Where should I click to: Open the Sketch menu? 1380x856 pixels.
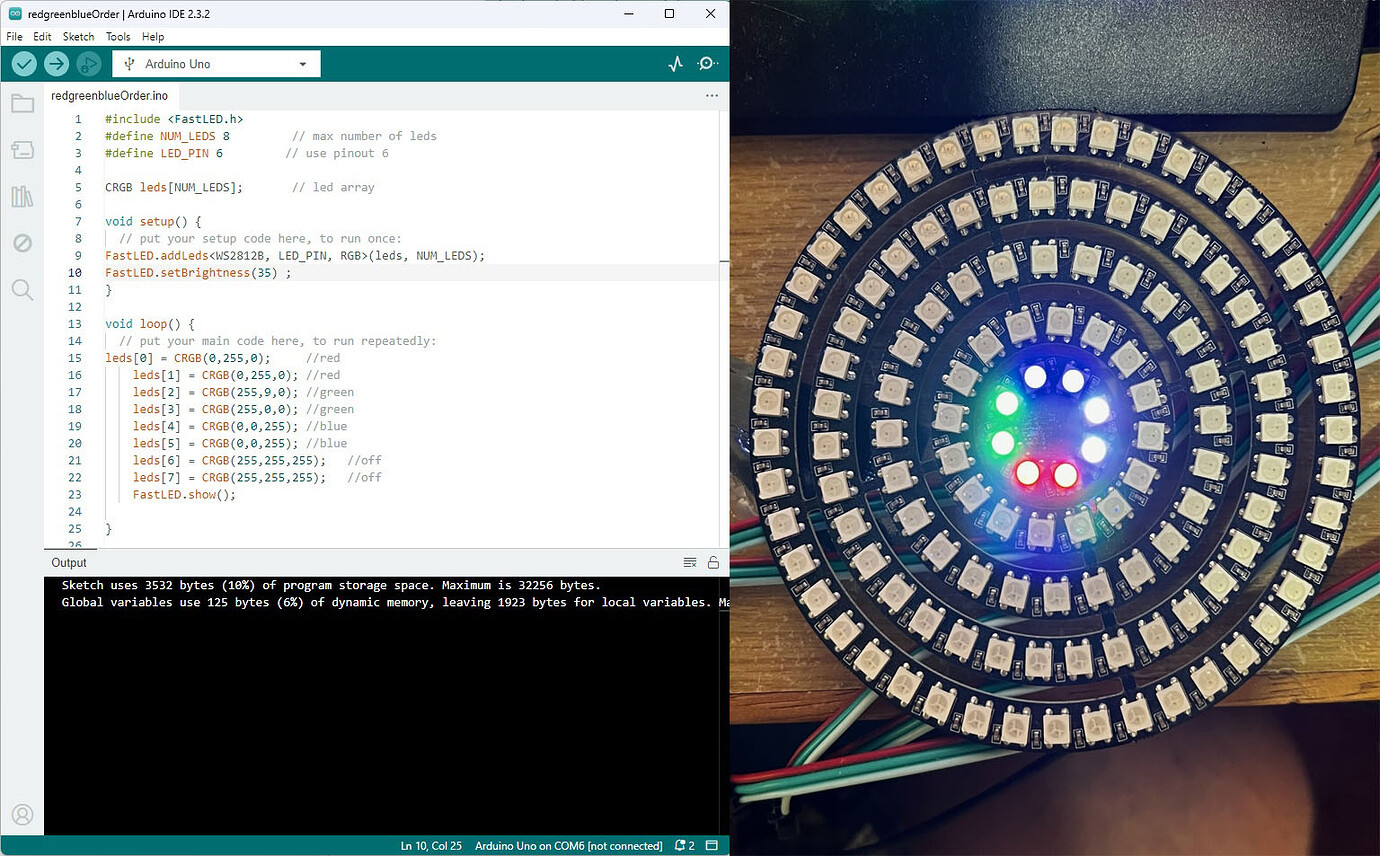pyautogui.click(x=78, y=36)
